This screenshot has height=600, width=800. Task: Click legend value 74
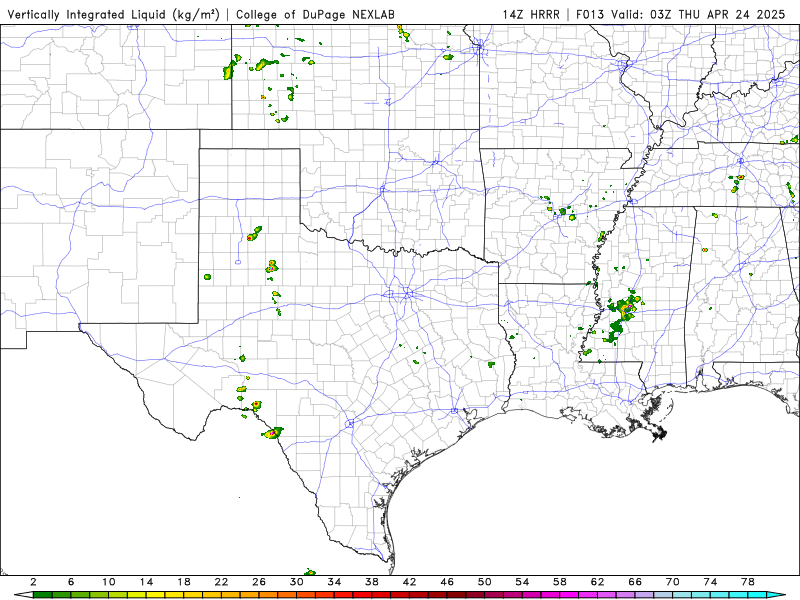[710, 582]
